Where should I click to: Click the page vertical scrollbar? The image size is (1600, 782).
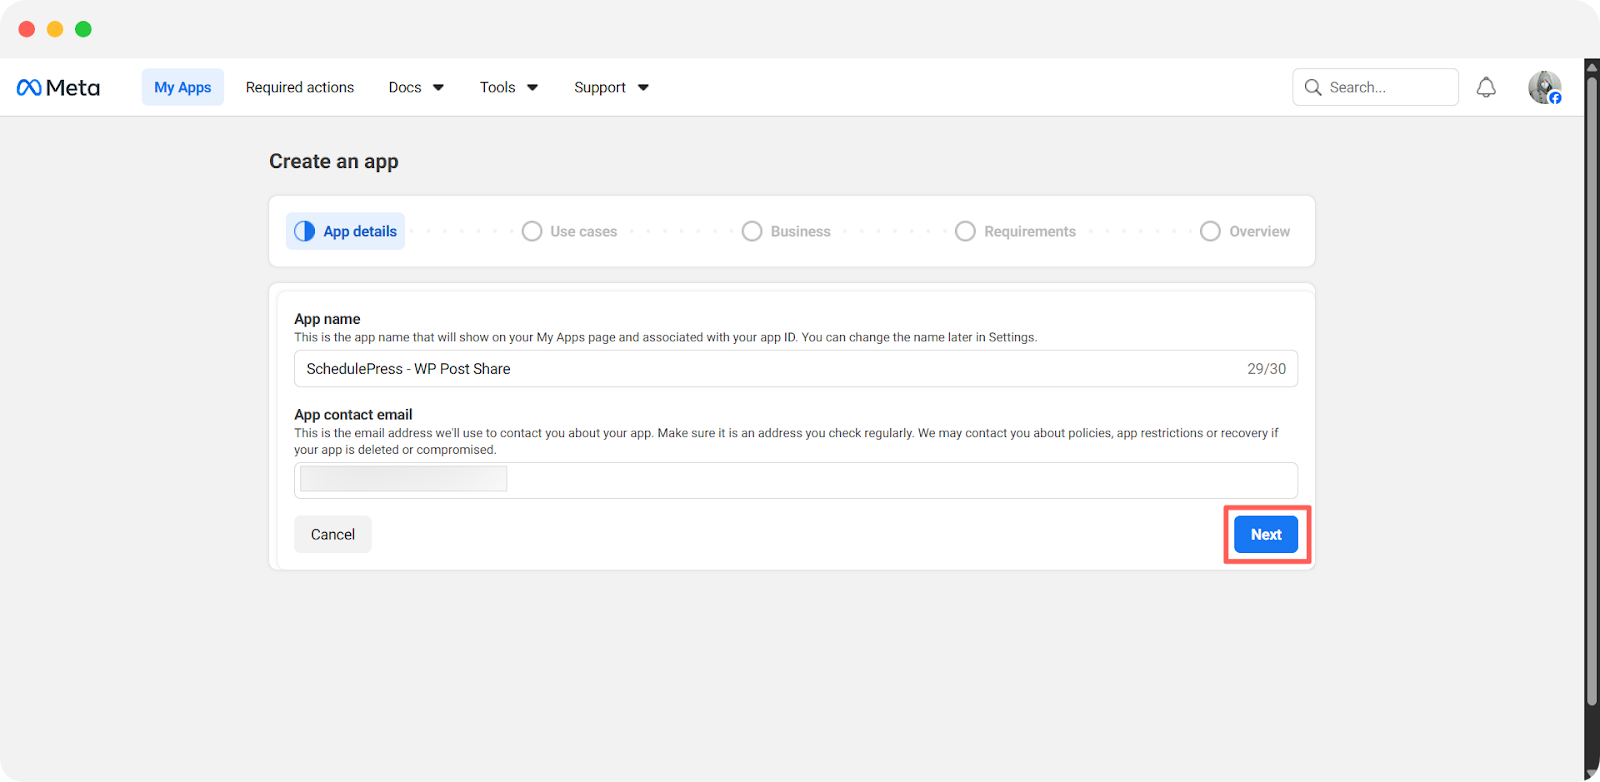point(1591,390)
